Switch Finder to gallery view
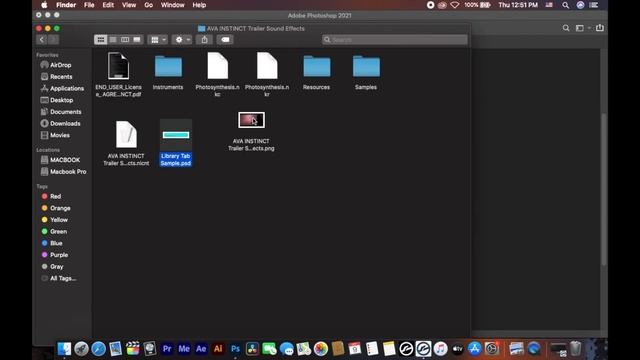Screen dimensions: 640x360 coord(137,40)
